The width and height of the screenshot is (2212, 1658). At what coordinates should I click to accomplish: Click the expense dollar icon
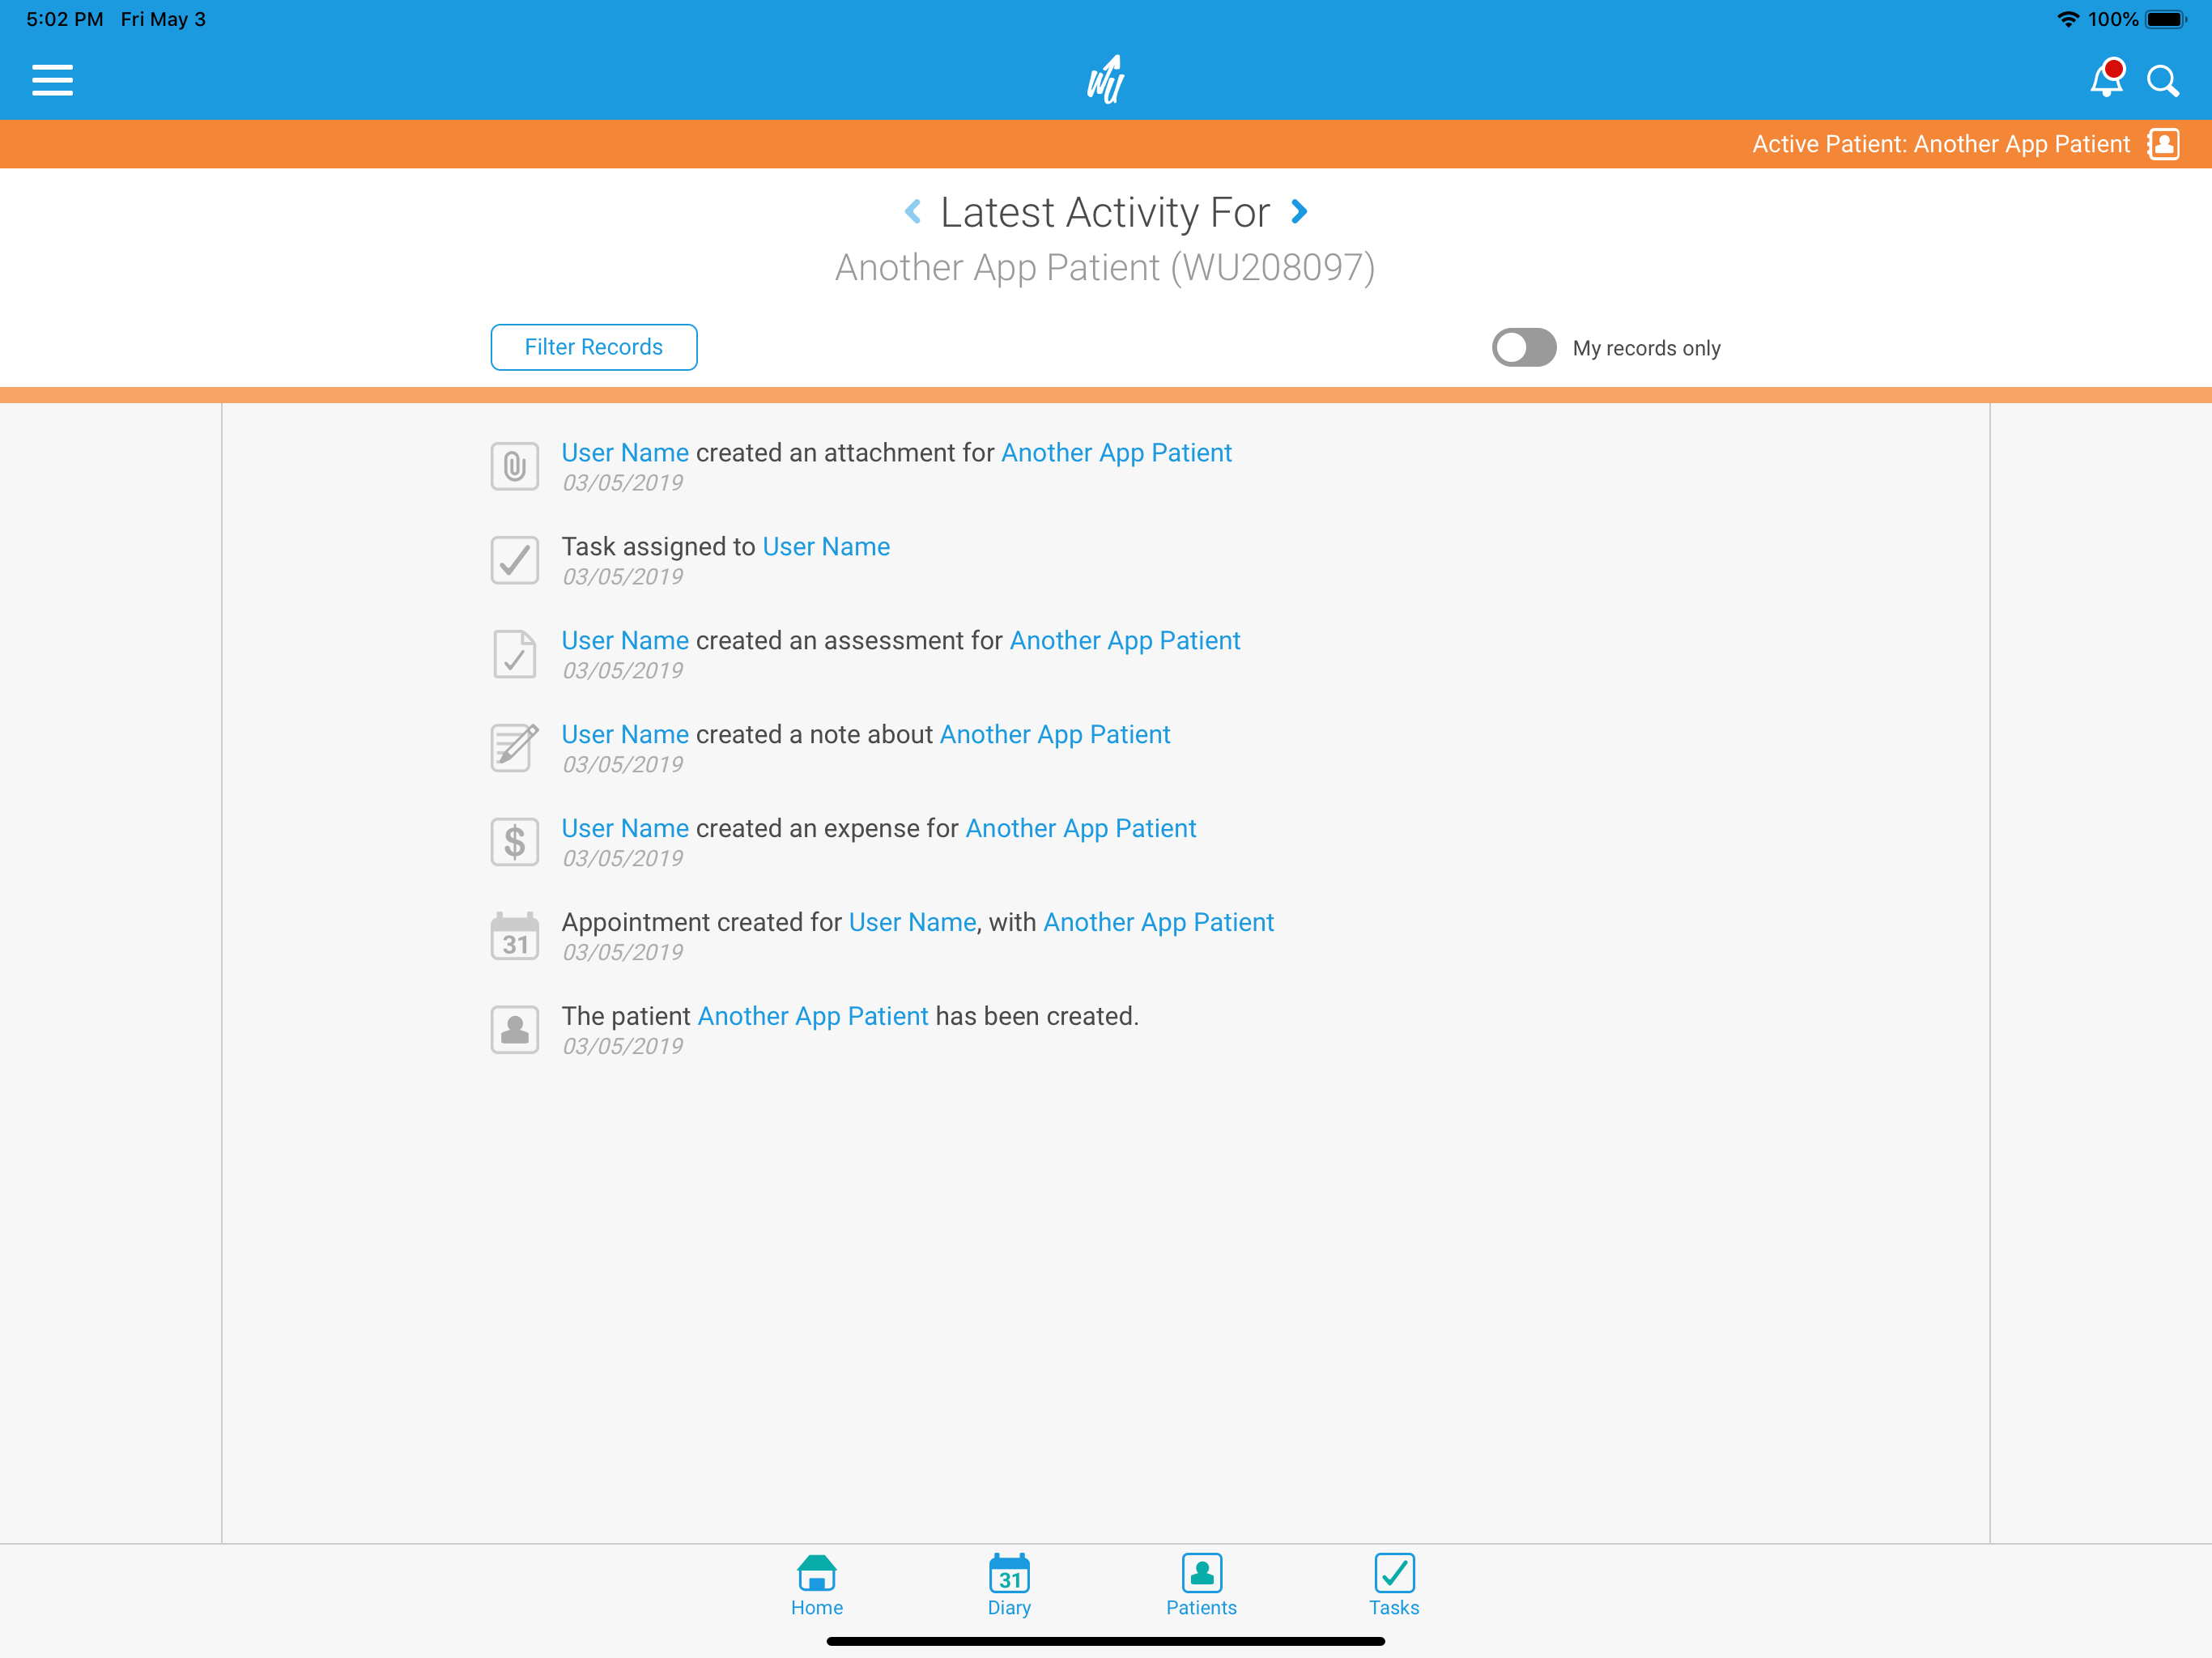515,842
